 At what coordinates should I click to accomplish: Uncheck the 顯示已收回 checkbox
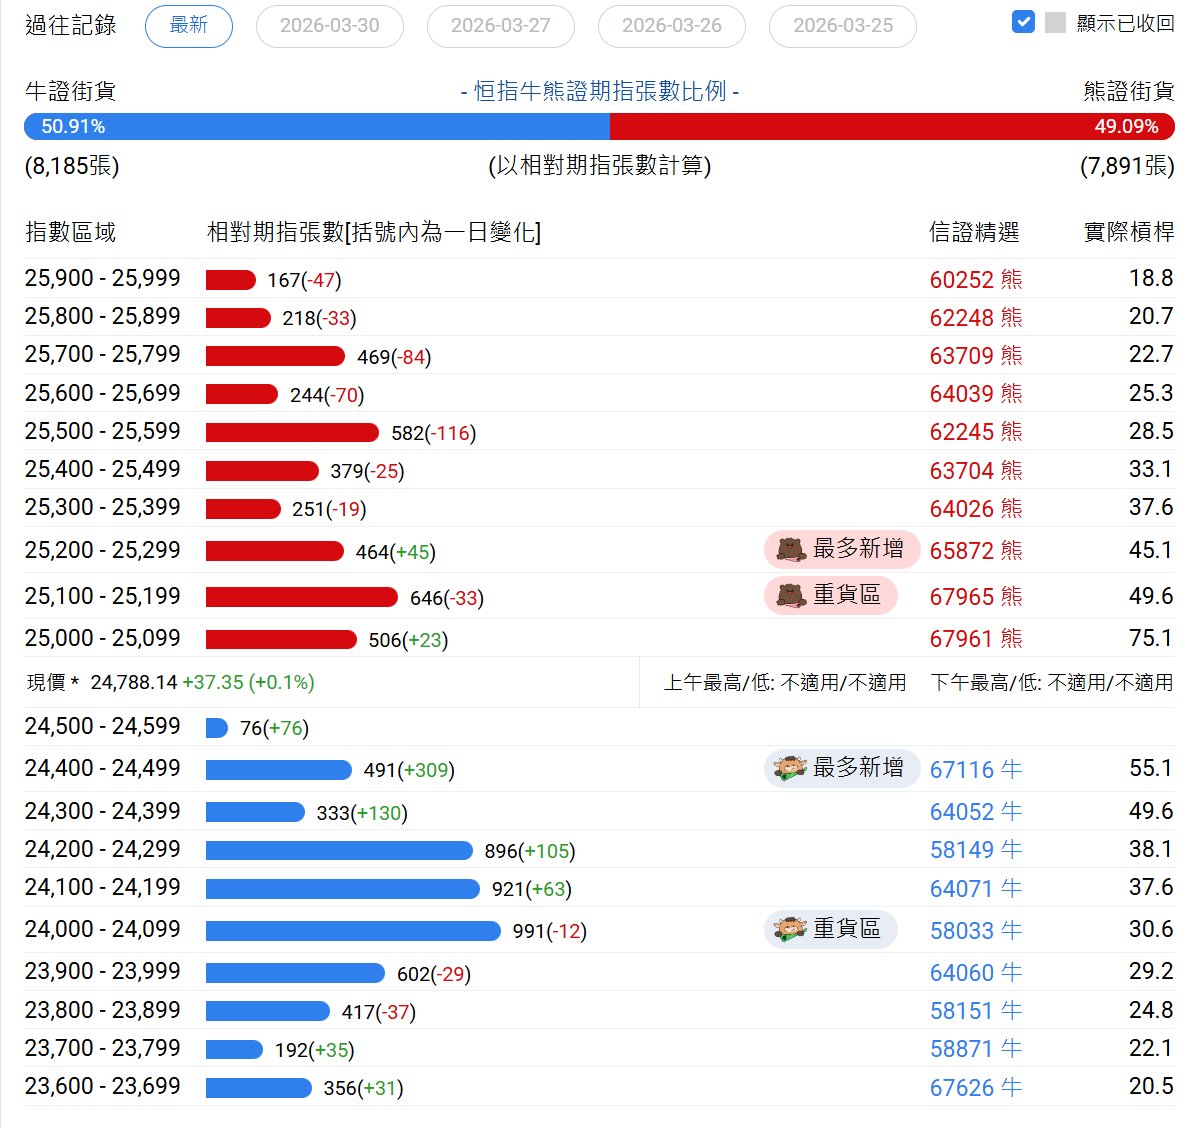[1023, 22]
